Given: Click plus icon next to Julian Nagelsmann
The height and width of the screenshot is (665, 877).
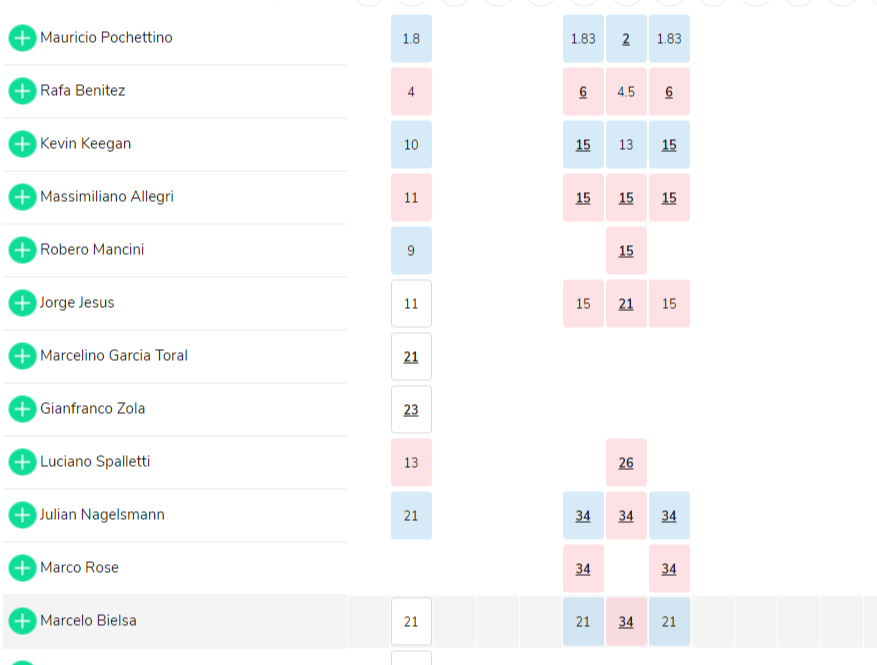Looking at the screenshot, I should (x=22, y=515).
